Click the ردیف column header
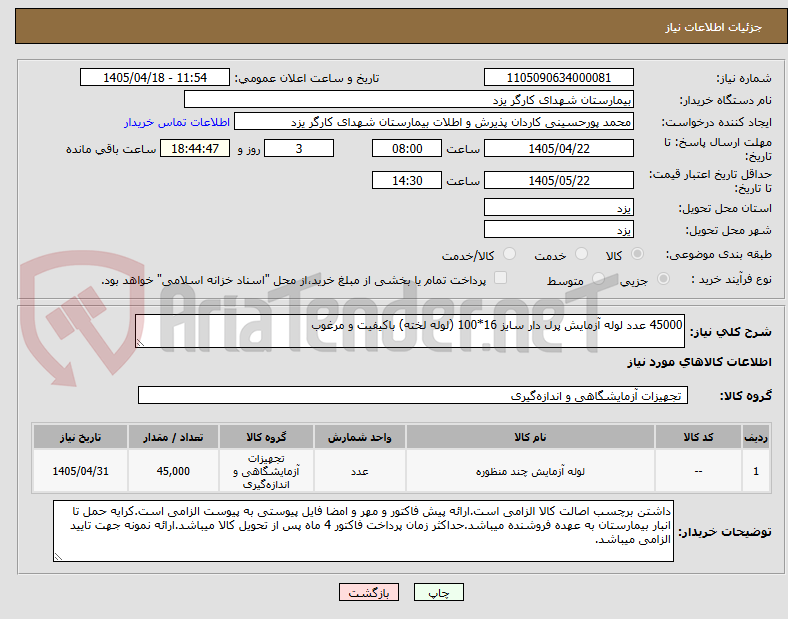This screenshot has height=619, width=788. [755, 437]
